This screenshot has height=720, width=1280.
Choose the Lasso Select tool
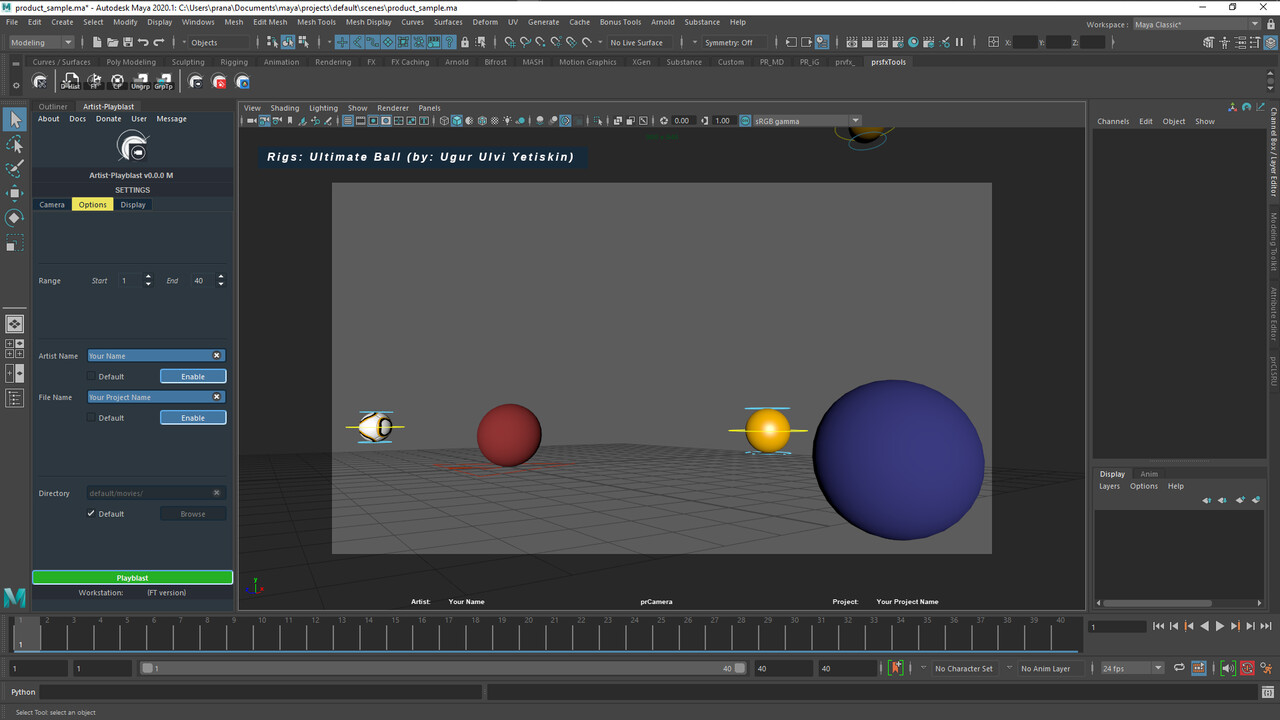click(x=14, y=145)
